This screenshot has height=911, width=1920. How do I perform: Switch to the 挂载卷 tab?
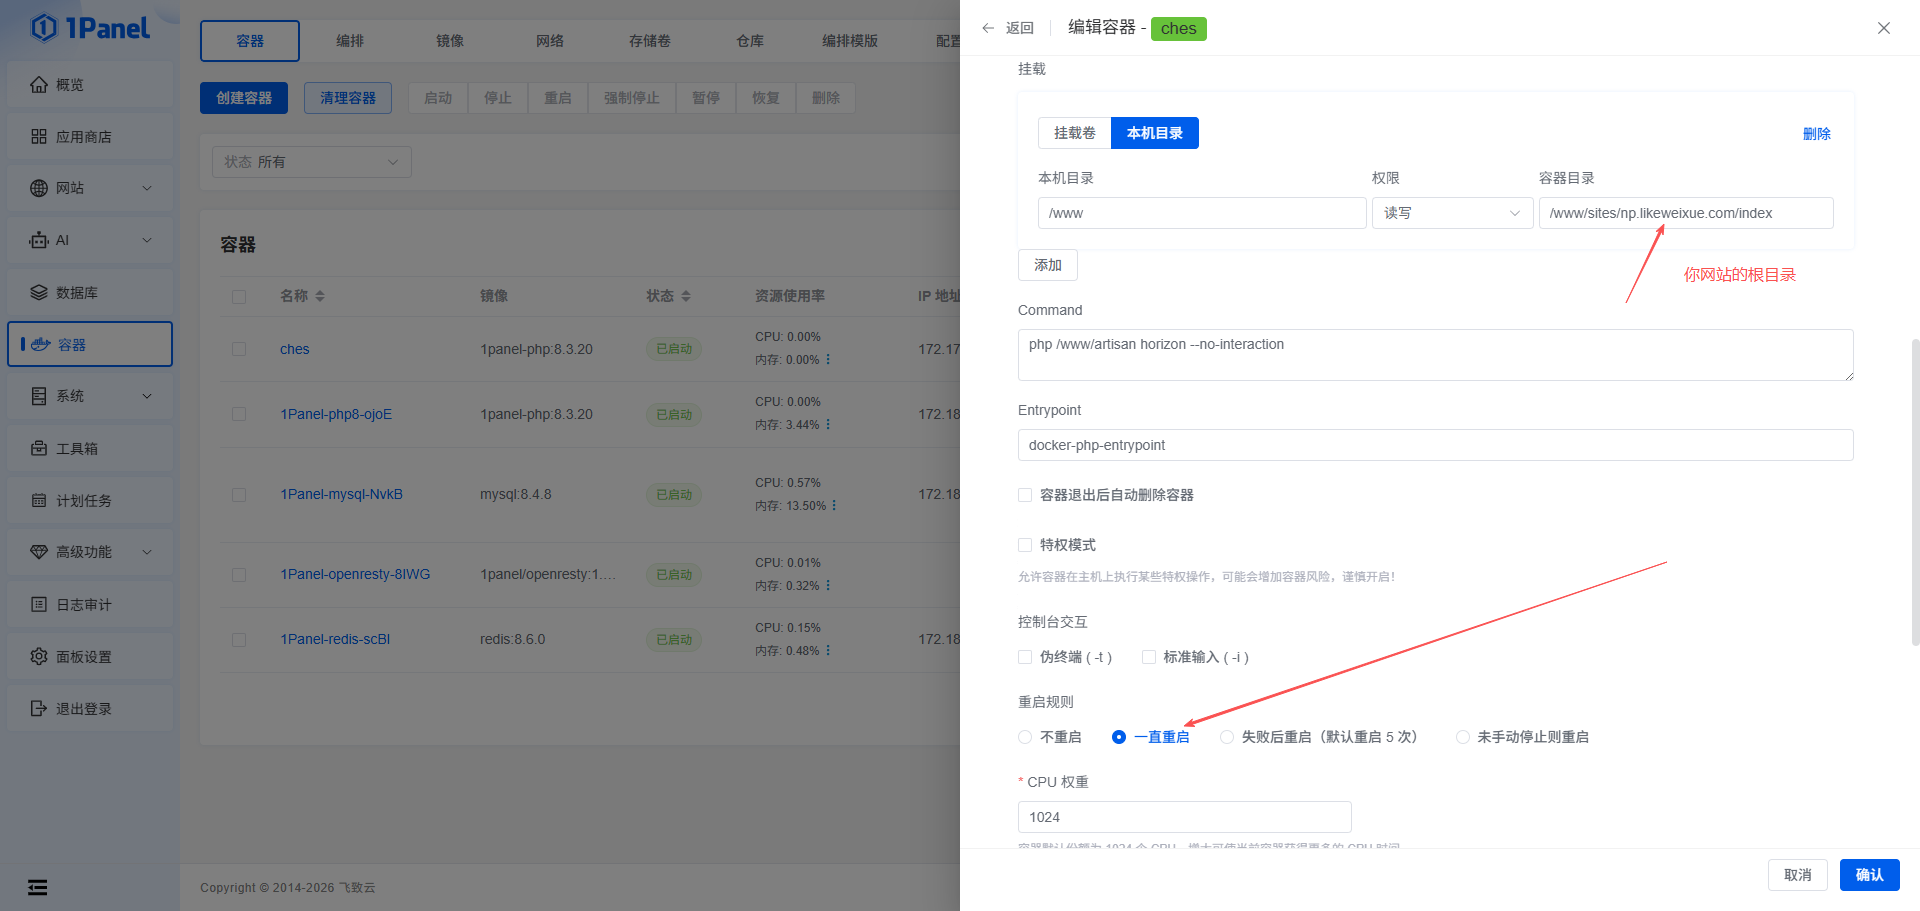pyautogui.click(x=1074, y=133)
